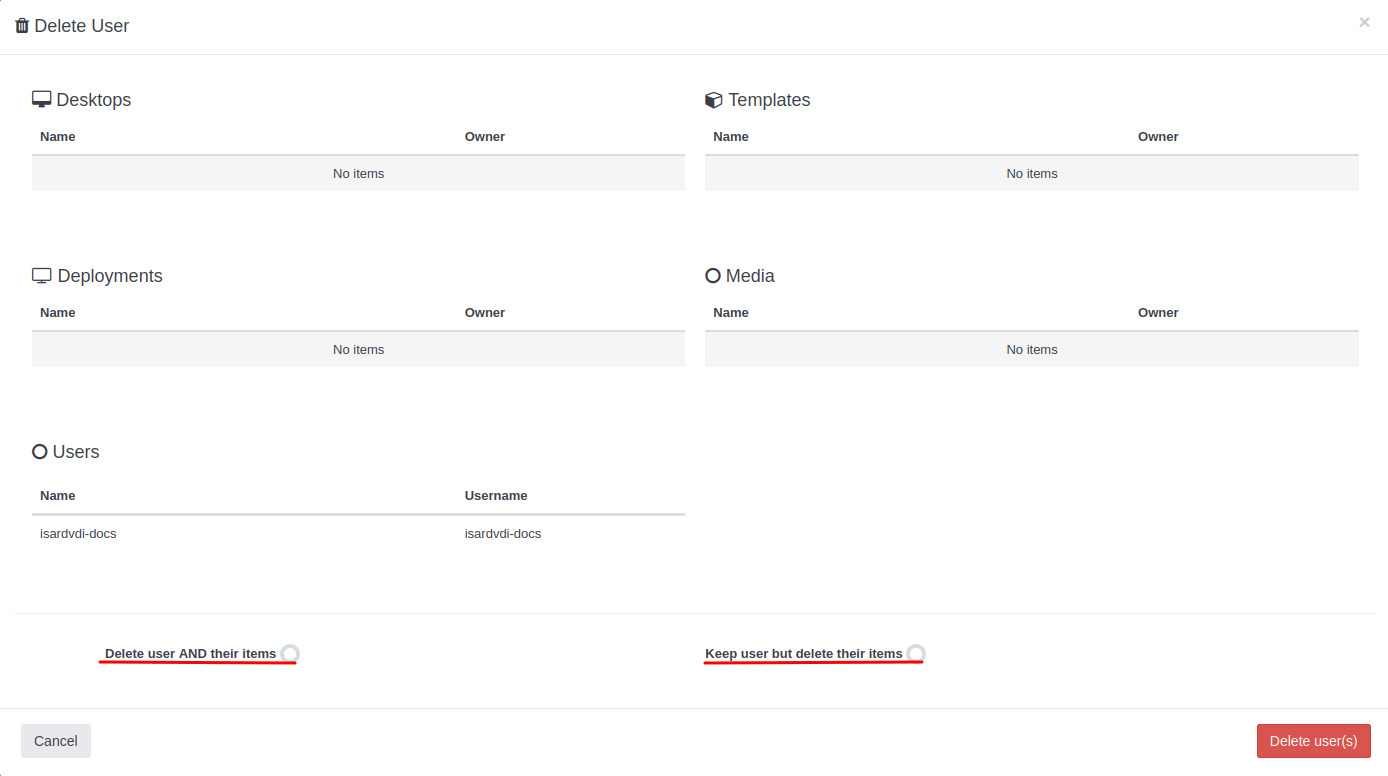Viewport: 1388px width, 776px height.
Task: Click the Owner column header in the Templates table
Action: 1158,137
